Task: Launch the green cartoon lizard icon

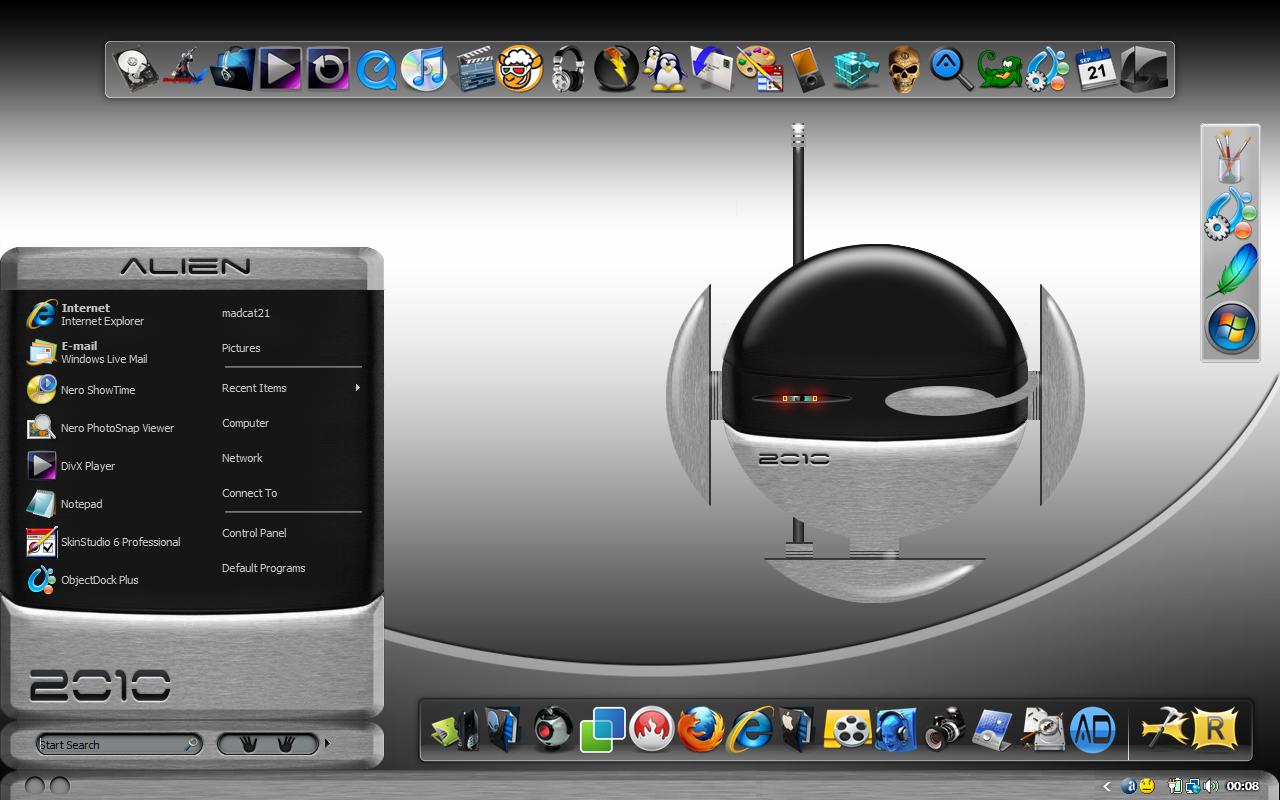Action: point(1000,70)
